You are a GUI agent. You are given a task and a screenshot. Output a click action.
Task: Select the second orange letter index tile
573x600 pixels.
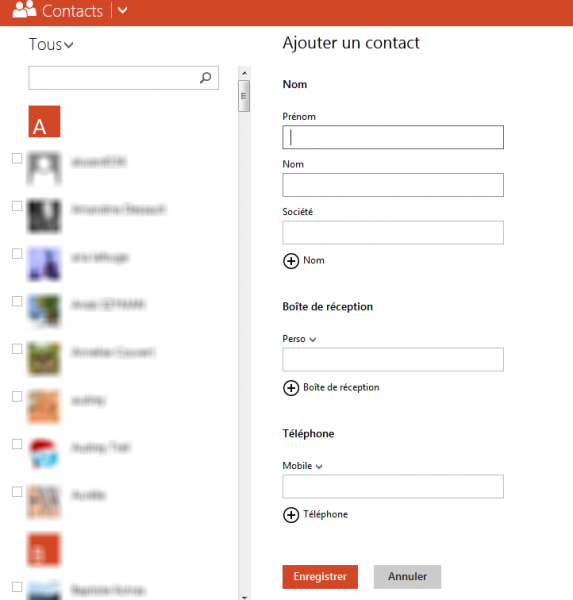click(44, 549)
